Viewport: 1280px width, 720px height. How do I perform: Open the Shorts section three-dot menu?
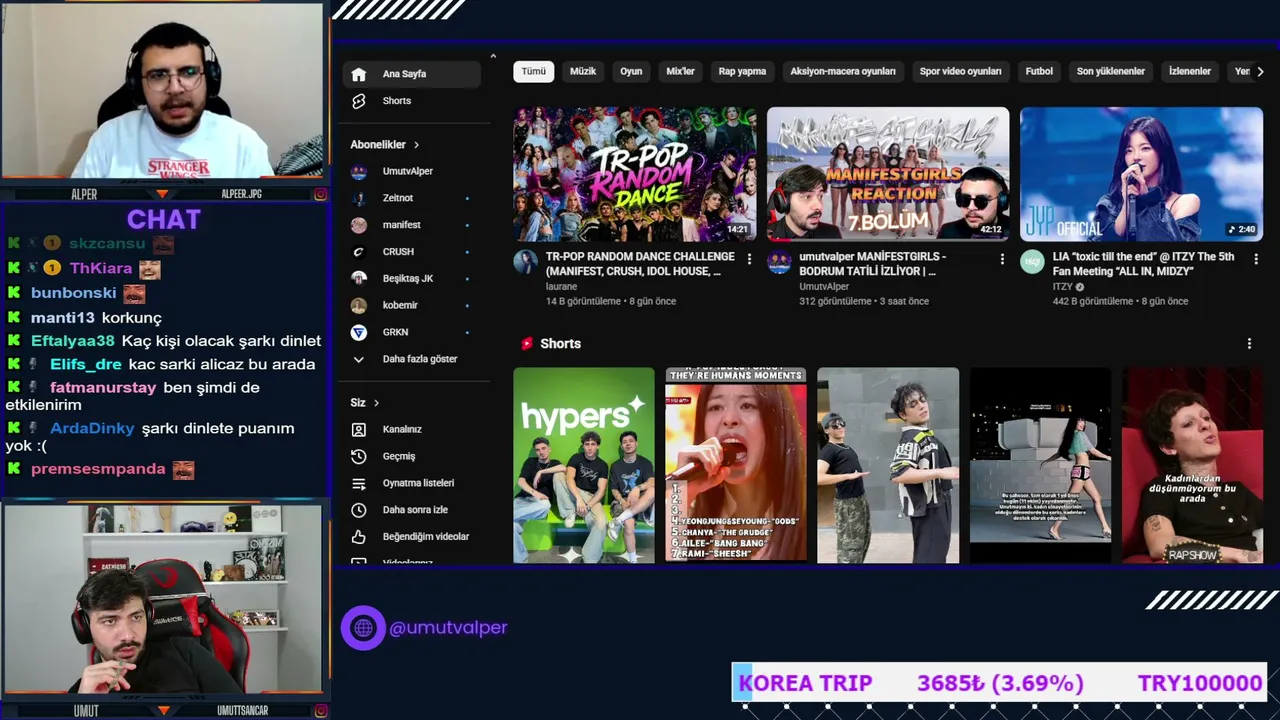[x=1249, y=344]
